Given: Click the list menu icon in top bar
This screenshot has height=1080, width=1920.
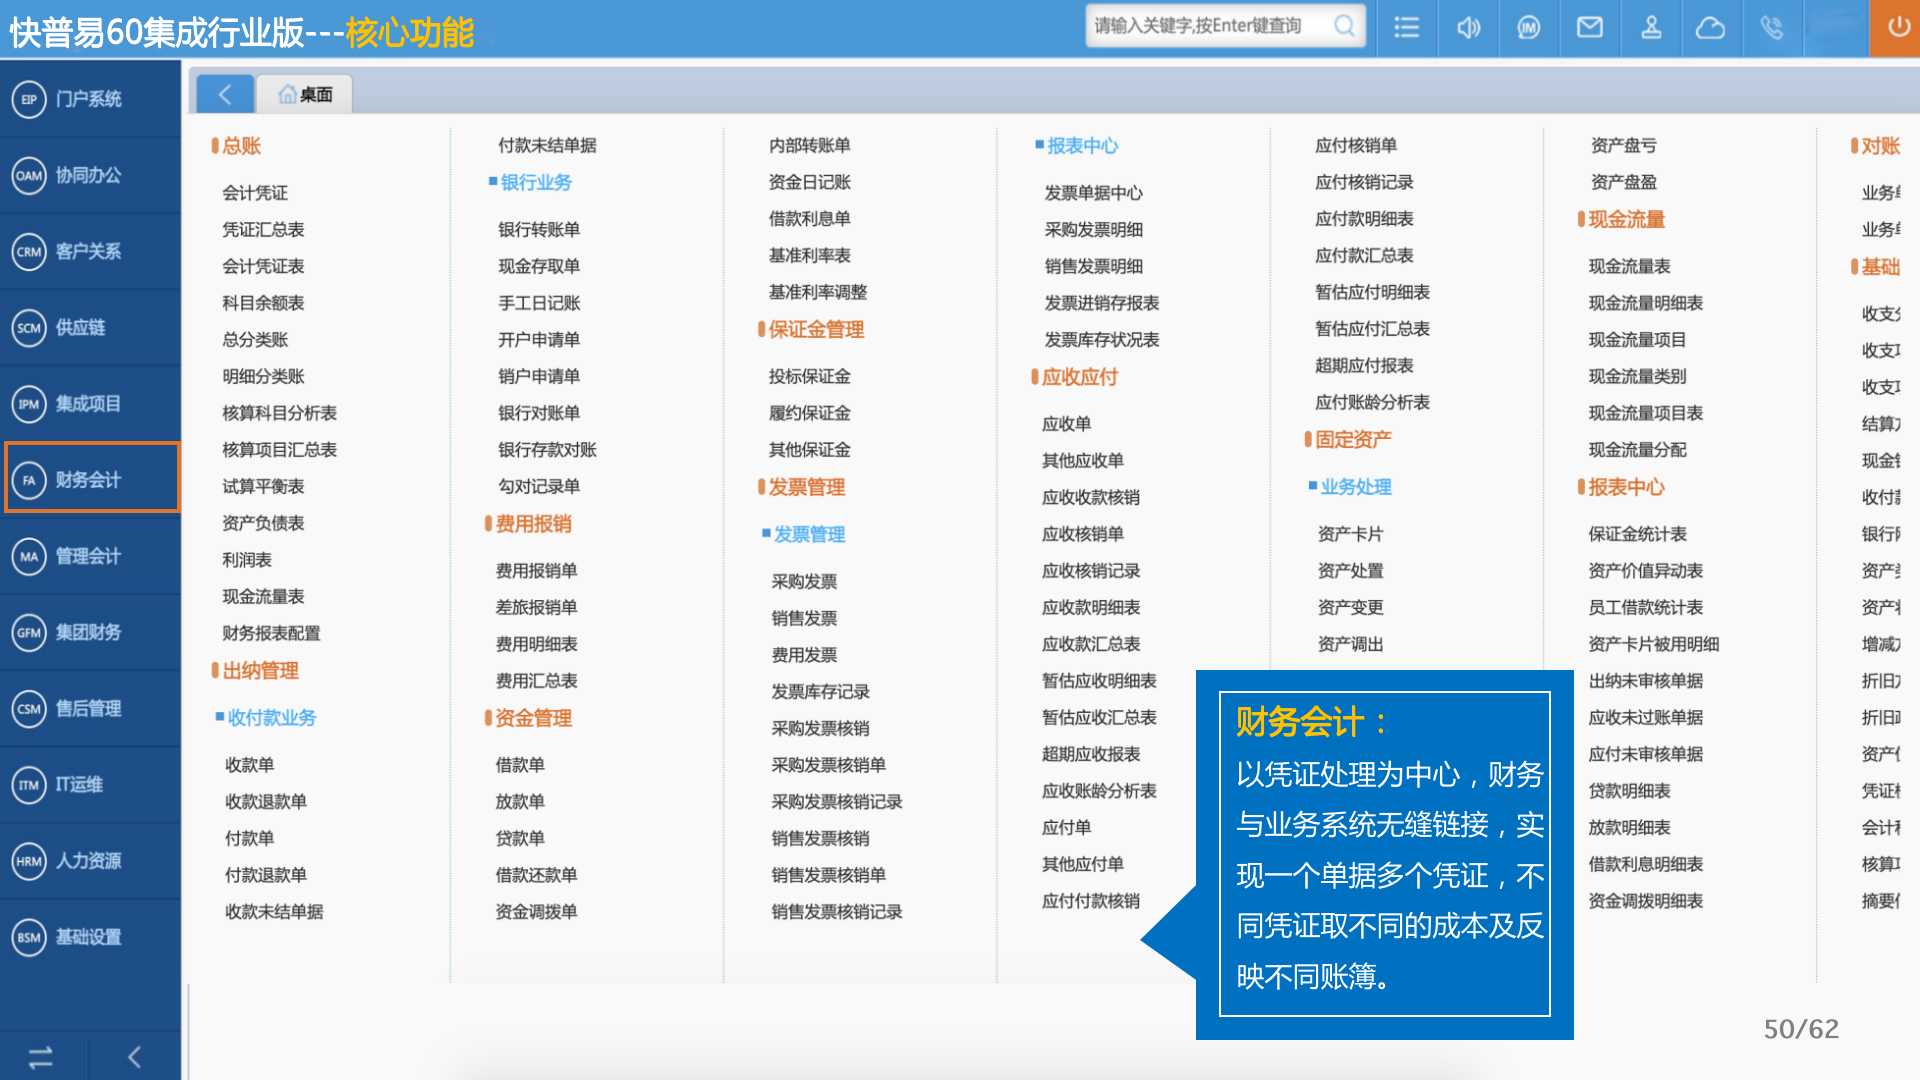Looking at the screenshot, I should point(1406,27).
